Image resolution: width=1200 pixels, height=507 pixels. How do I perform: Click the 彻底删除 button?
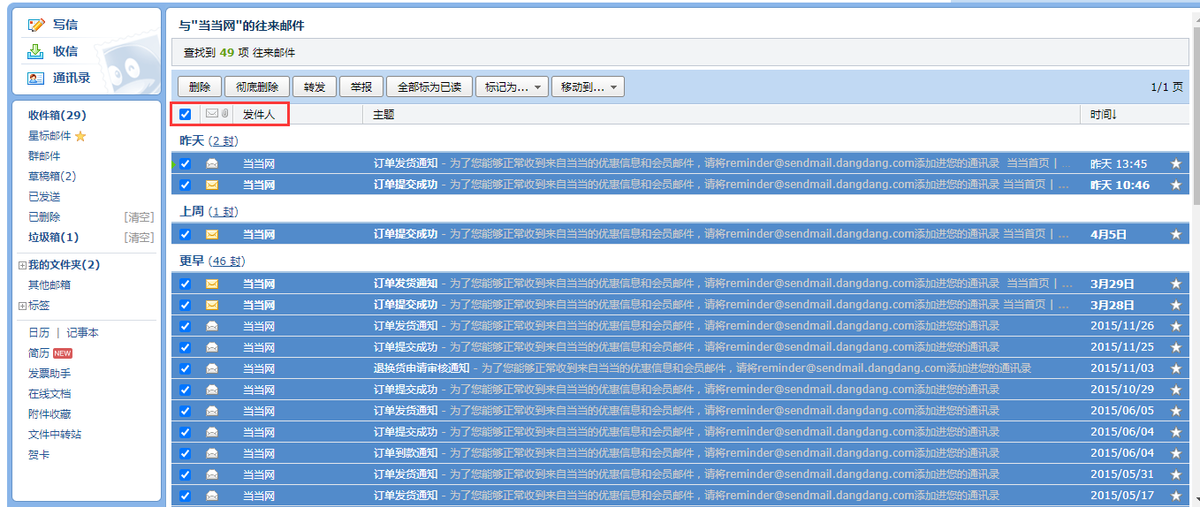(x=258, y=87)
